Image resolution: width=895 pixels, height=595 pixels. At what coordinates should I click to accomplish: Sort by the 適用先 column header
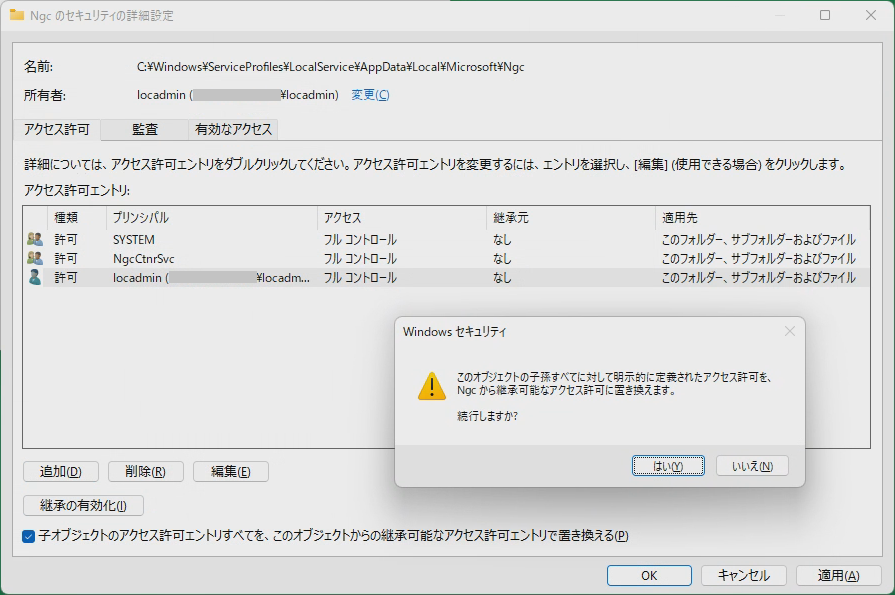[x=763, y=218]
